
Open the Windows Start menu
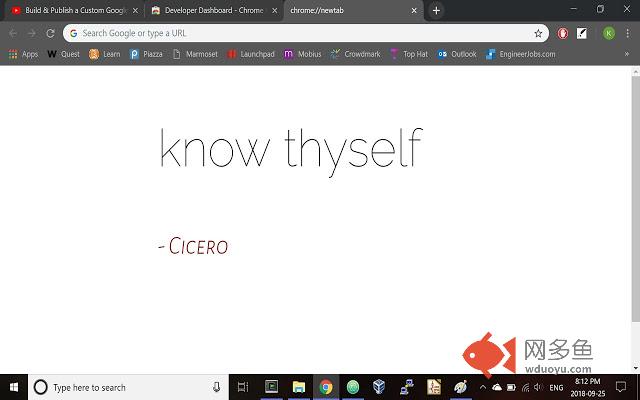(x=13, y=387)
